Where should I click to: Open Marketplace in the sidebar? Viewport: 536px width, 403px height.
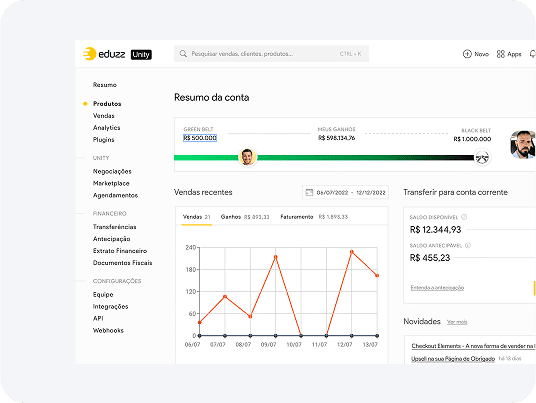click(x=111, y=183)
